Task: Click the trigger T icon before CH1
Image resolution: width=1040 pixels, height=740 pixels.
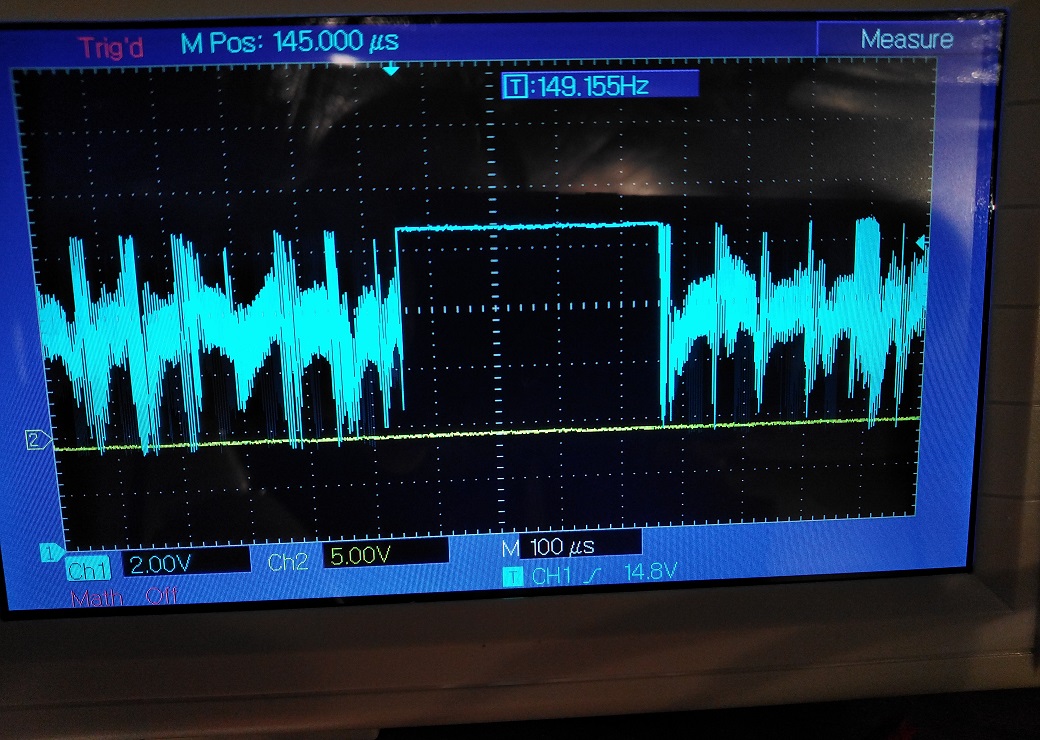Action: tap(512, 577)
